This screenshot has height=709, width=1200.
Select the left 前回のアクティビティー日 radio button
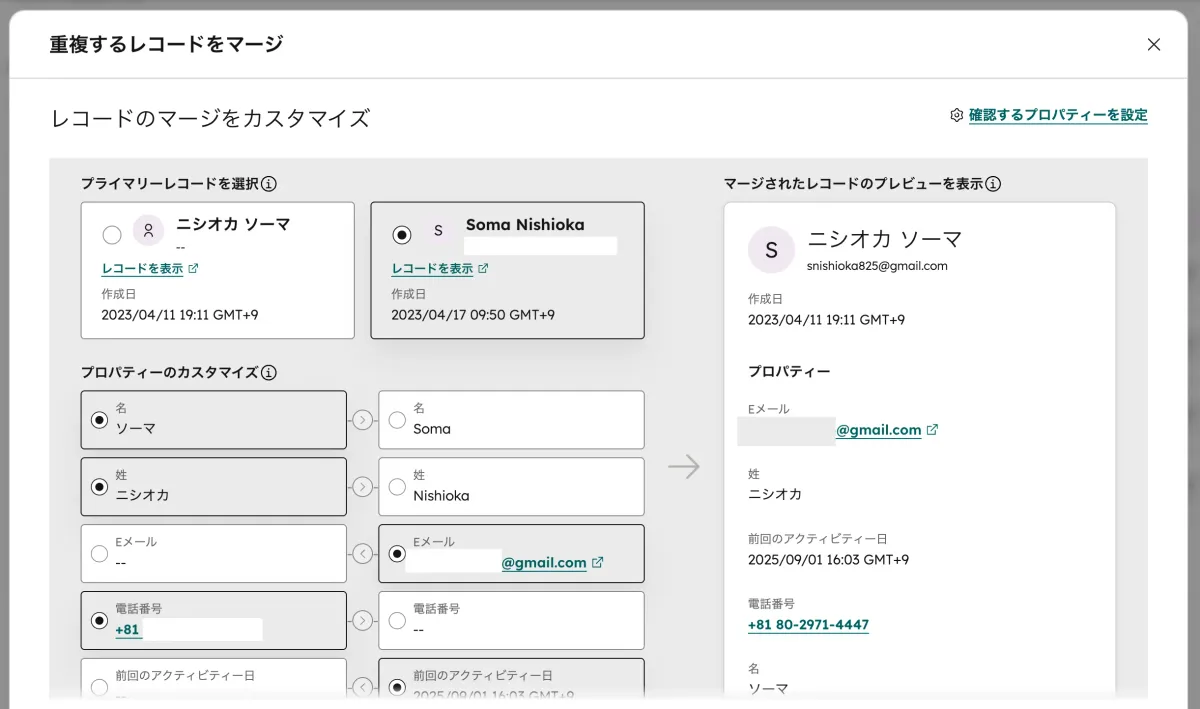point(100,688)
